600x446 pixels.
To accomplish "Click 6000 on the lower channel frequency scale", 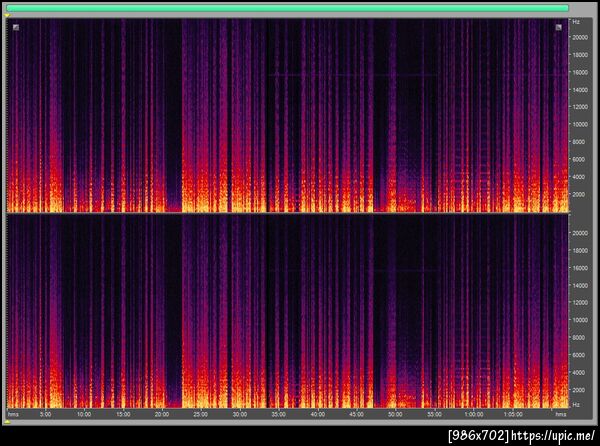I will 580,355.
